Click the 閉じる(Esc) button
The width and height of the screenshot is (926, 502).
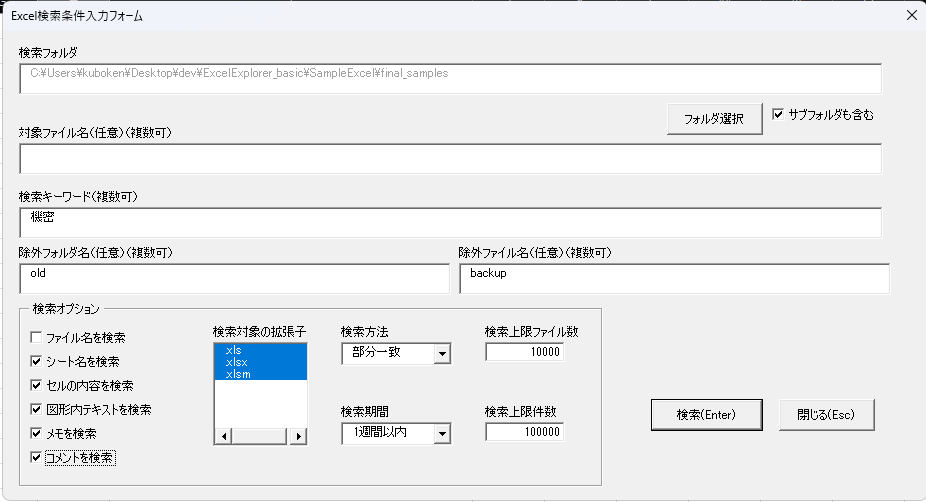(x=826, y=415)
